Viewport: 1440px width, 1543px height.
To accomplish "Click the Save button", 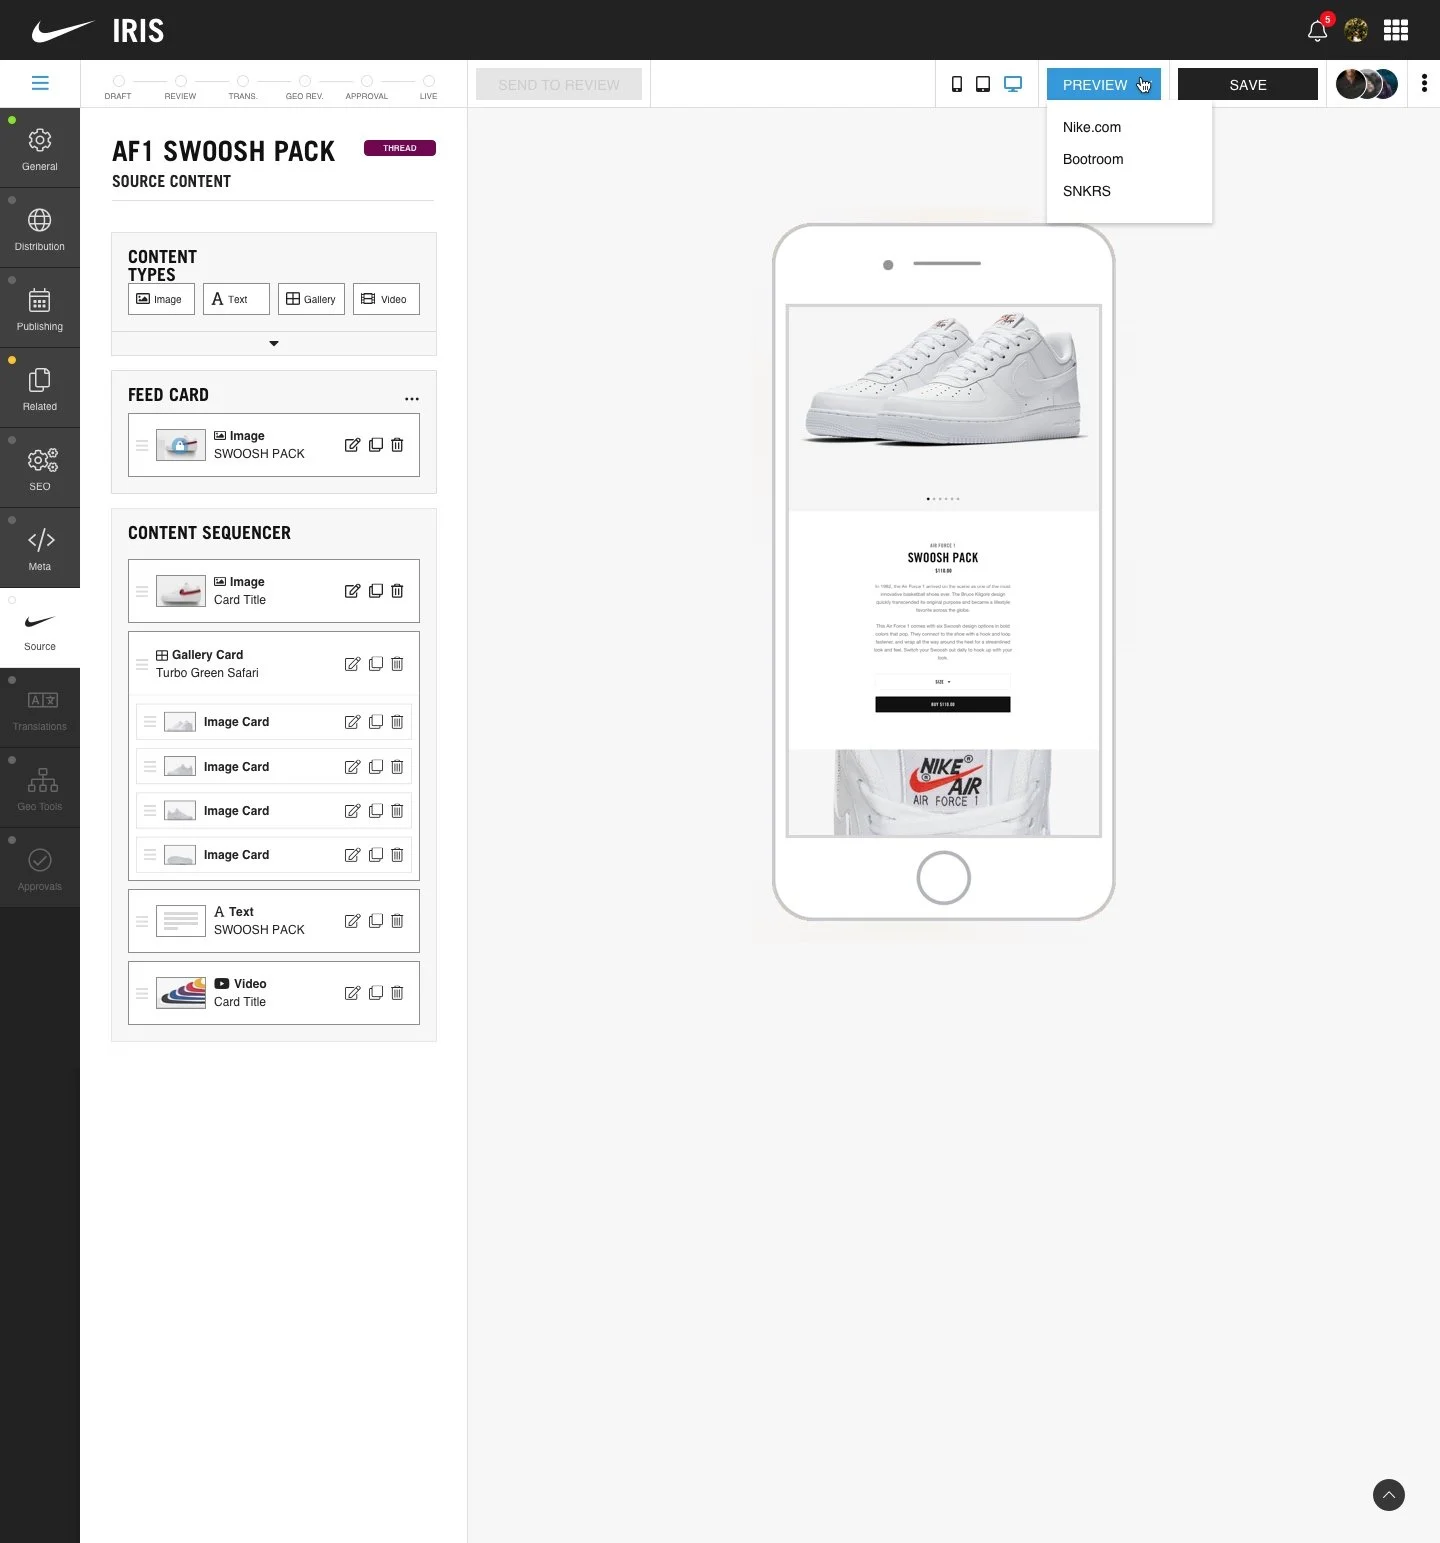I will click(x=1247, y=84).
